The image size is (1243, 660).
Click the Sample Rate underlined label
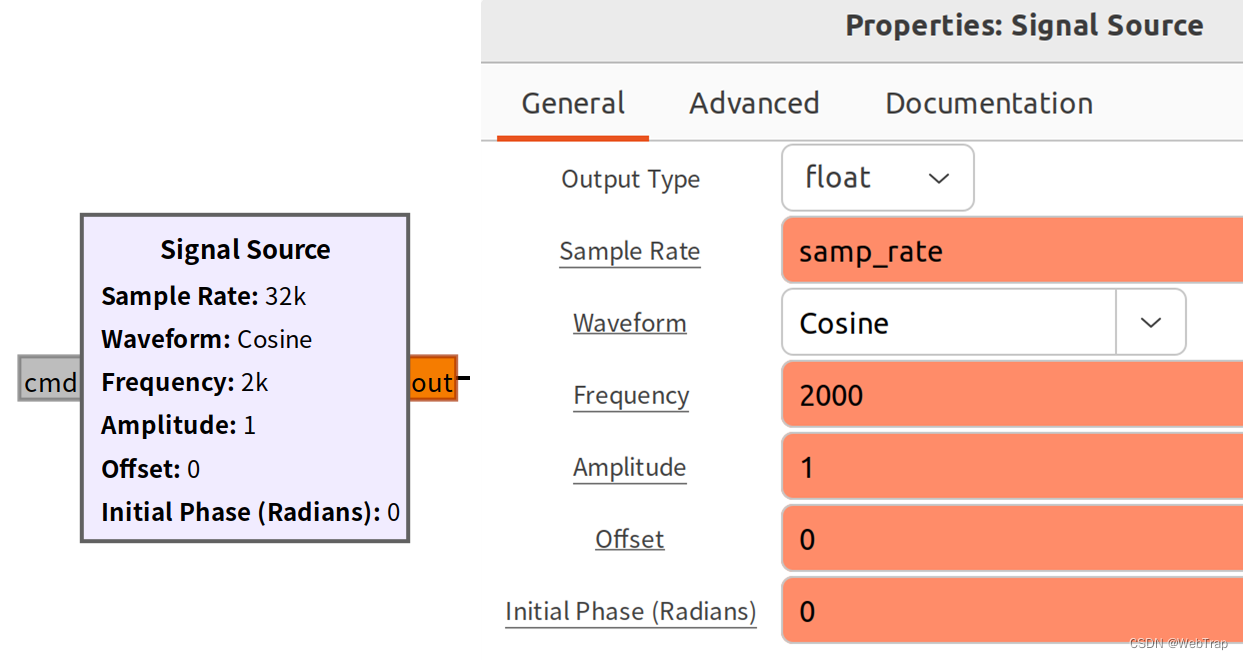[629, 251]
